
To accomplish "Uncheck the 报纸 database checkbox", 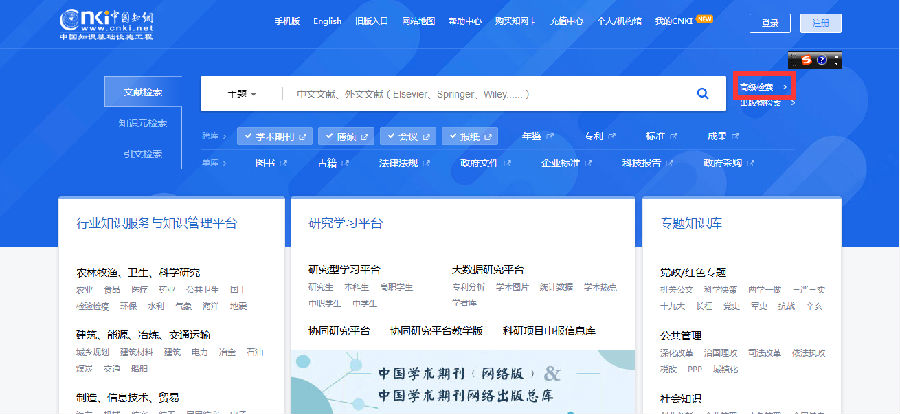I will coord(452,137).
